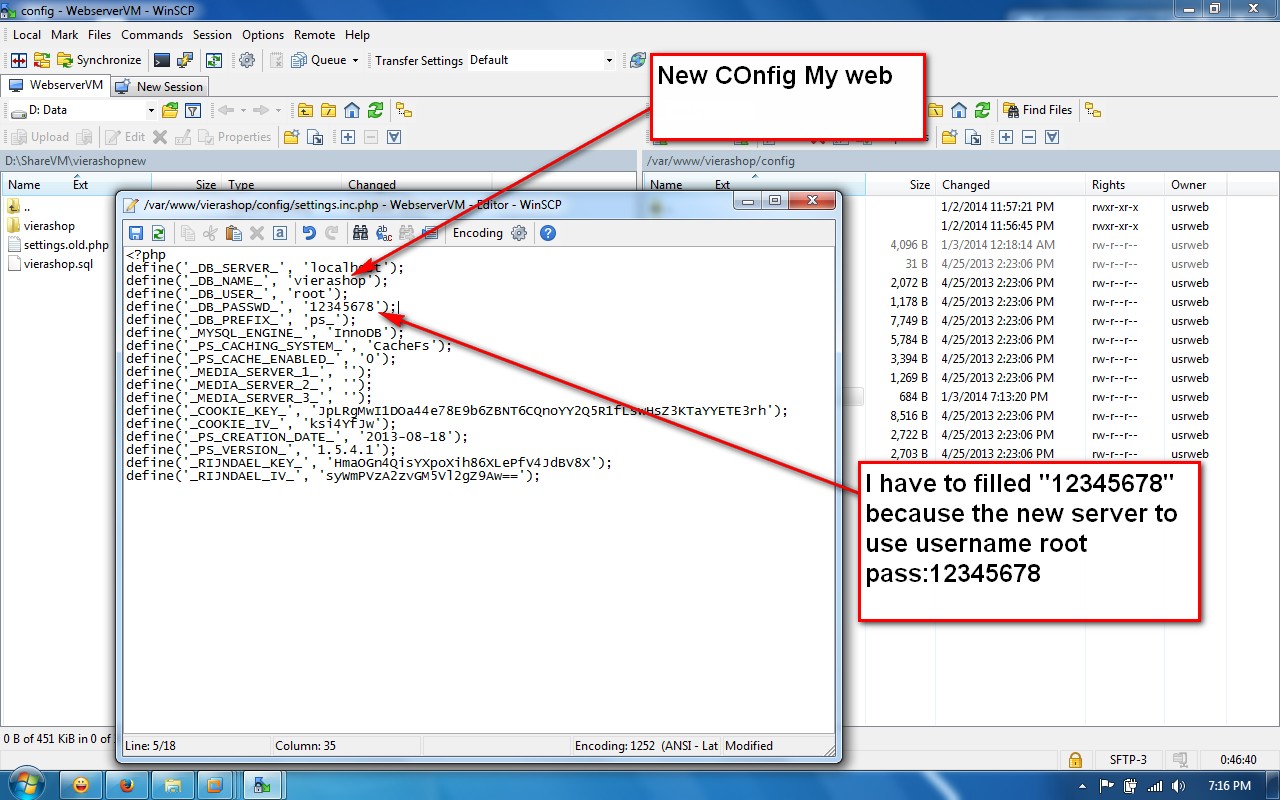
Task: Click the volume icon in system tray
Action: point(1178,785)
